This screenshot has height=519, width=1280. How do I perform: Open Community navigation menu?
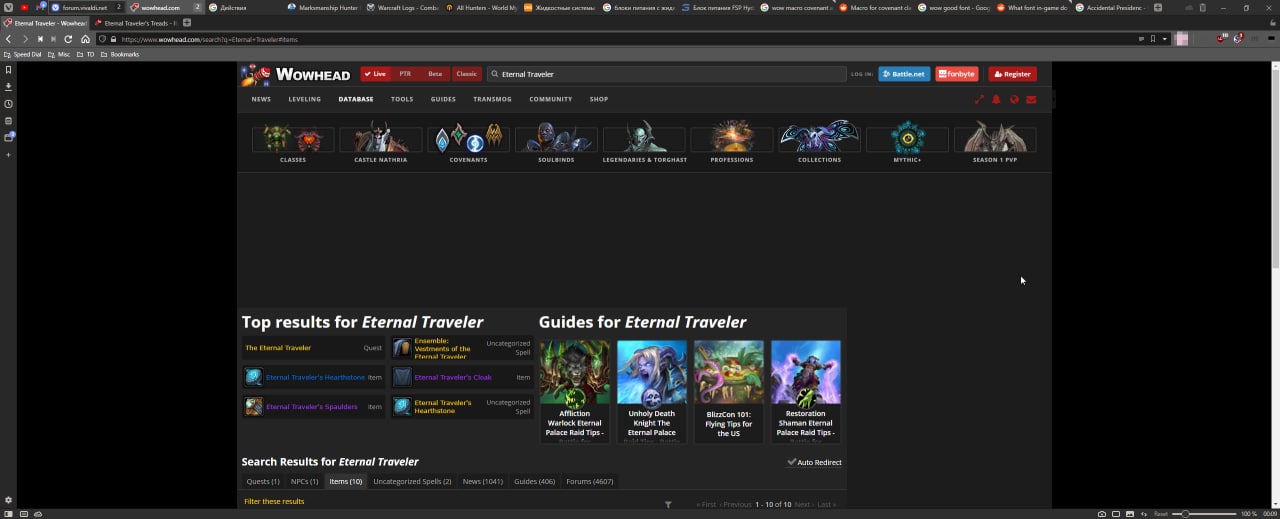551,99
